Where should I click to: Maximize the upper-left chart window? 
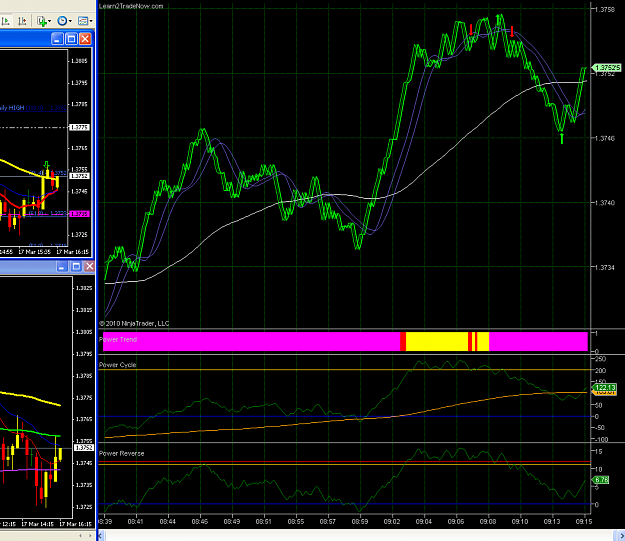coord(71,39)
